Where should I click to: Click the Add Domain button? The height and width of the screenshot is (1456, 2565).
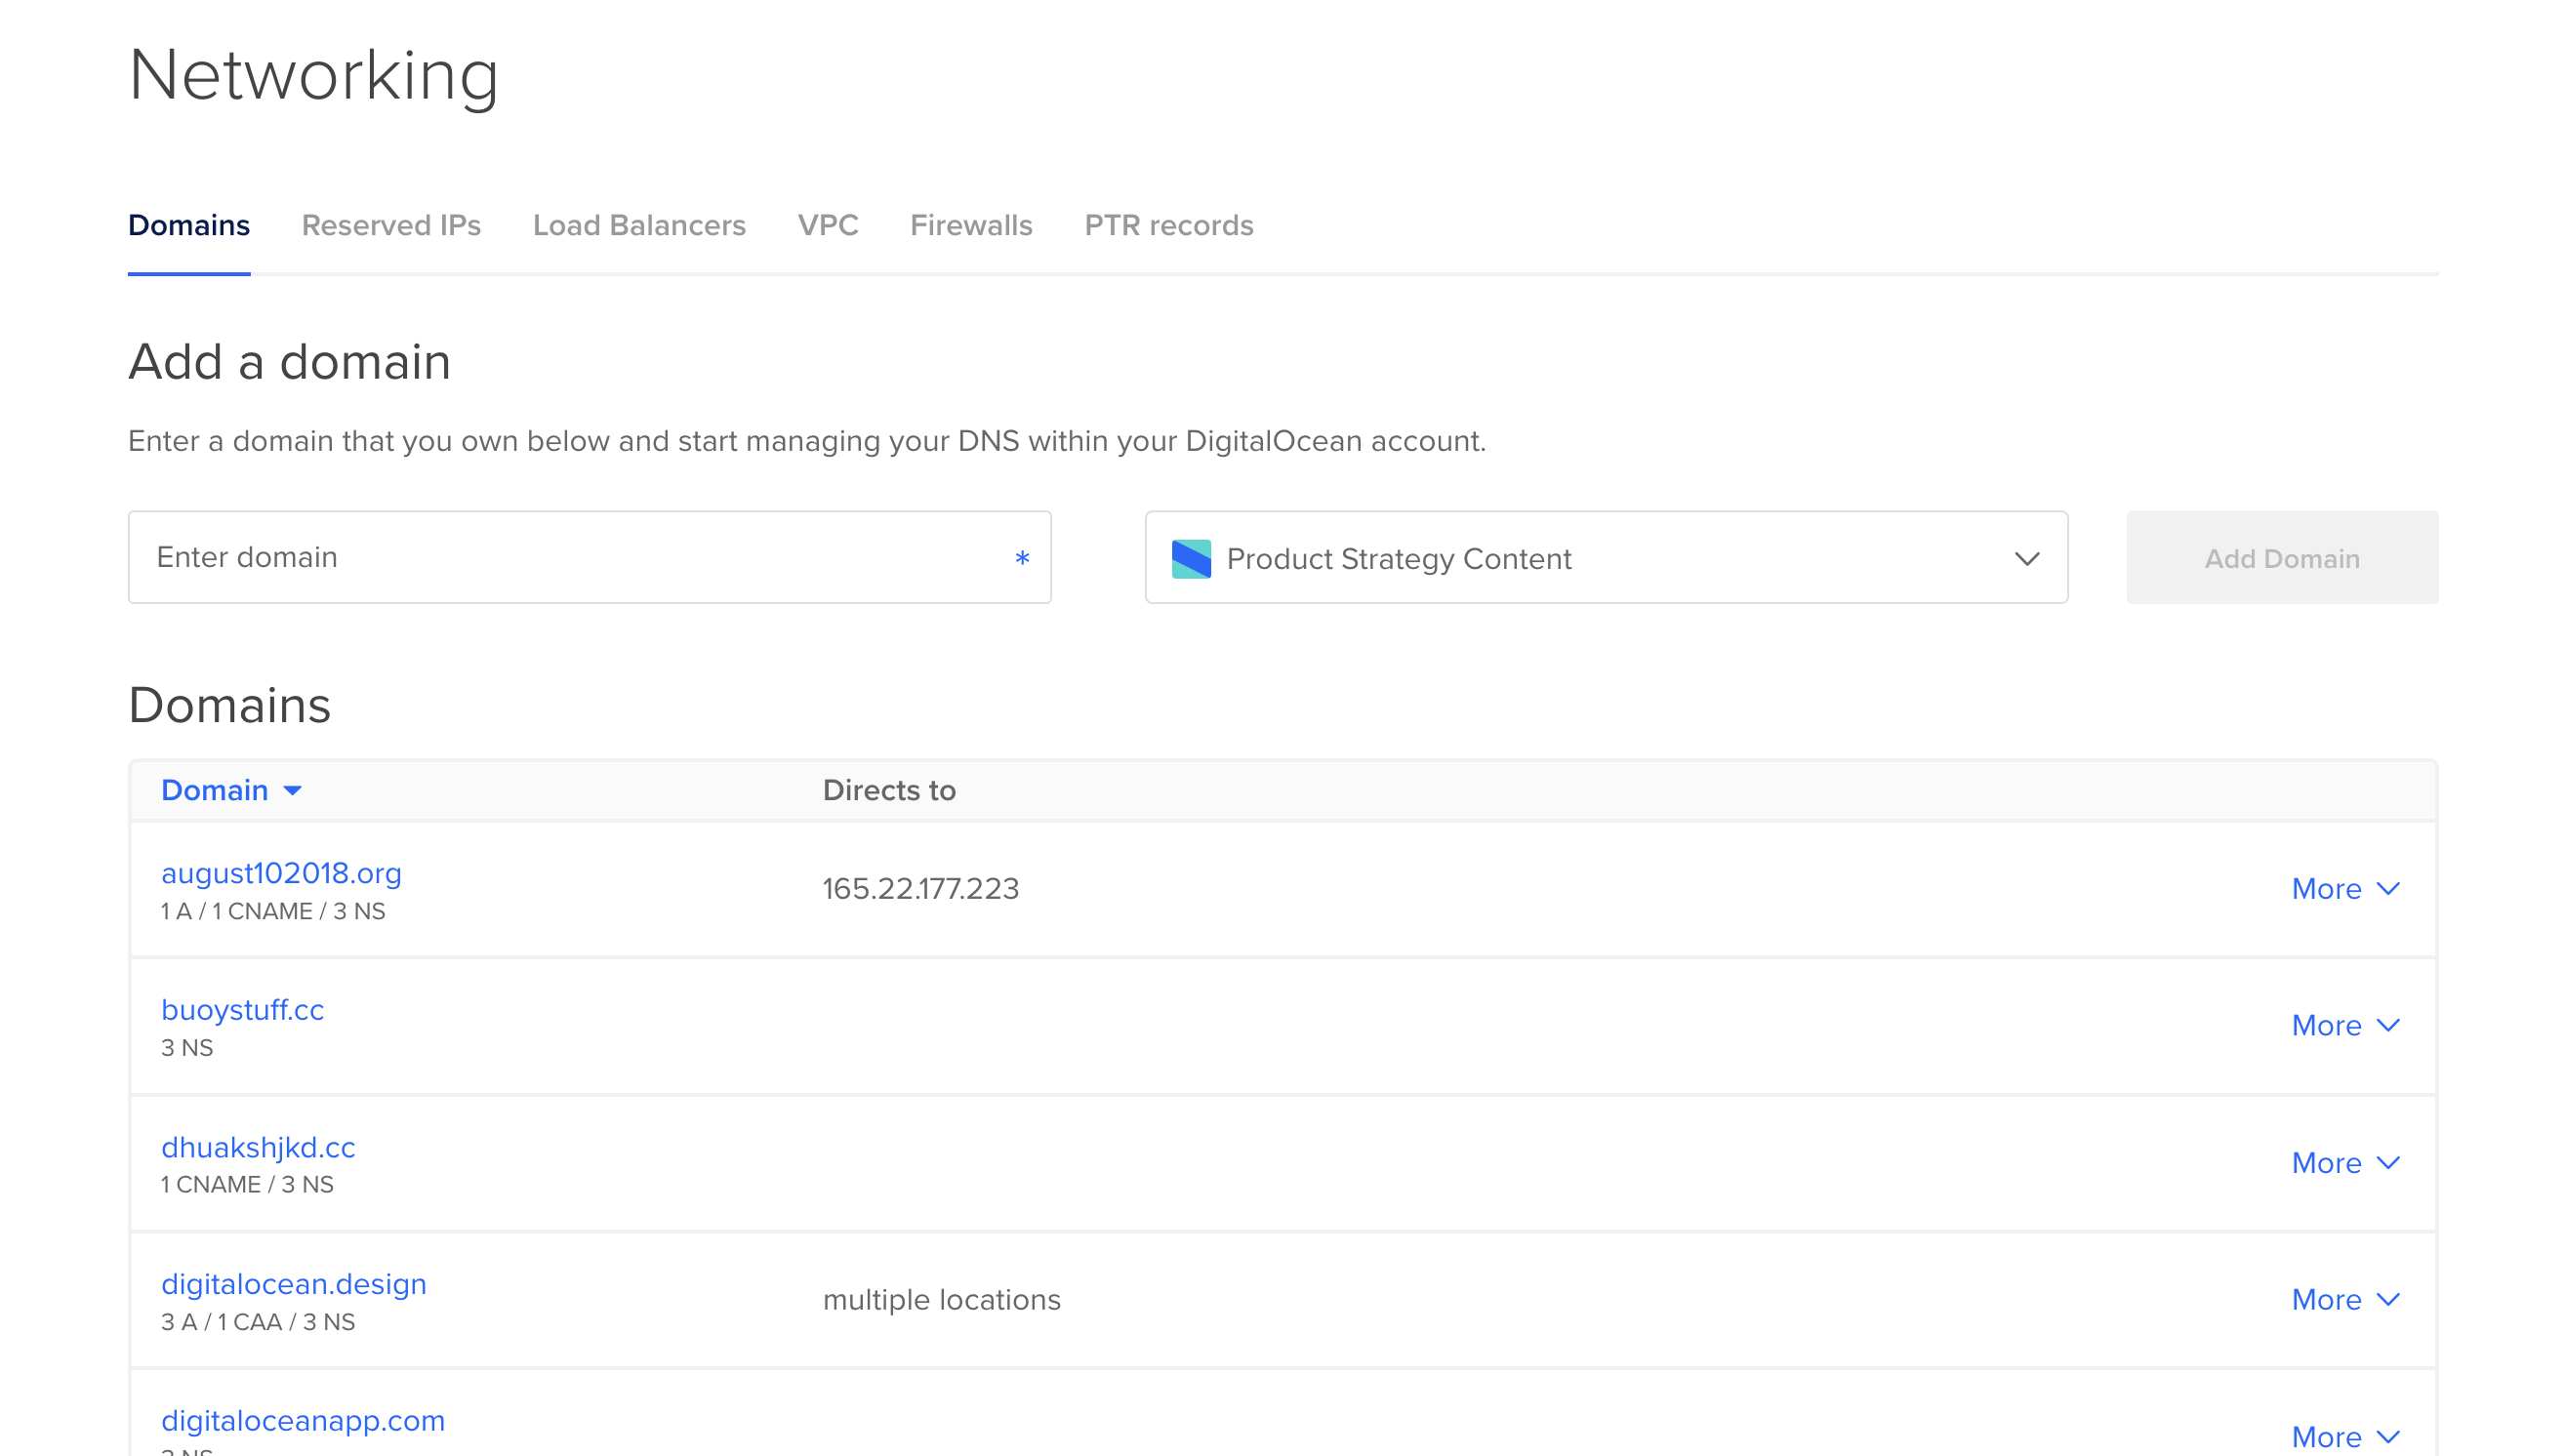[2282, 557]
